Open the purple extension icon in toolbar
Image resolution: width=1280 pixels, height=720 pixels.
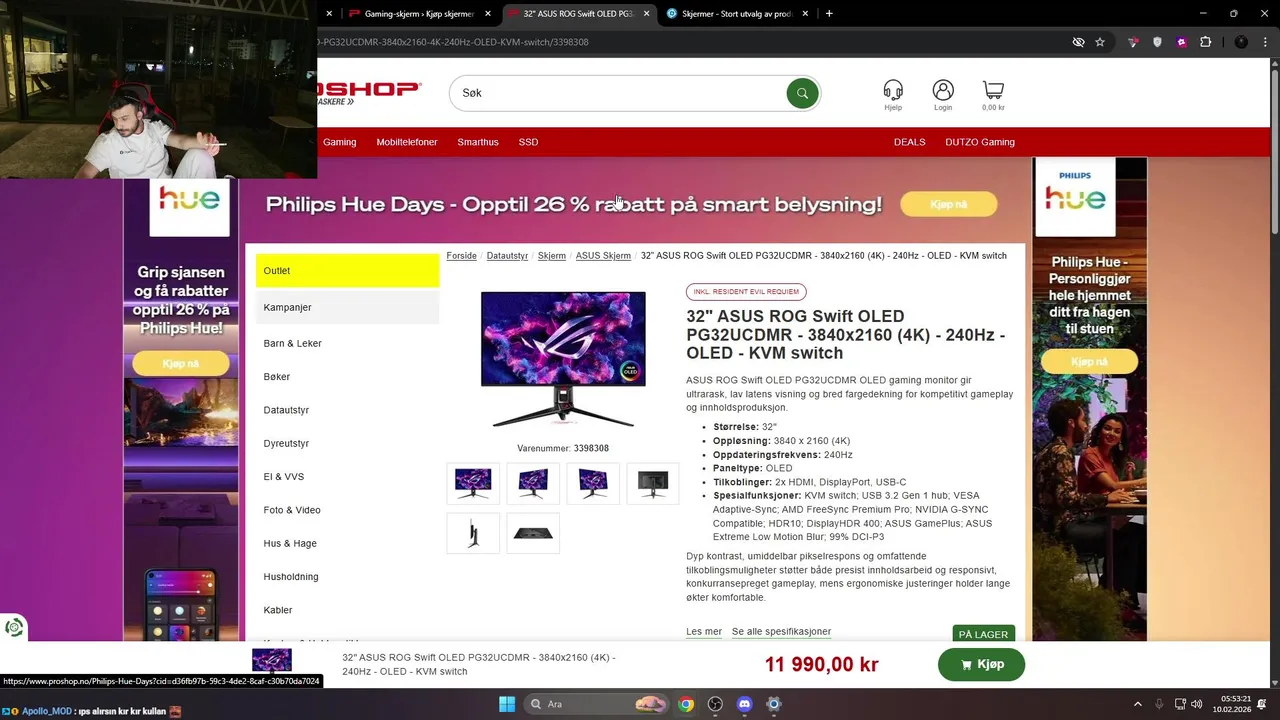click(x=1181, y=42)
